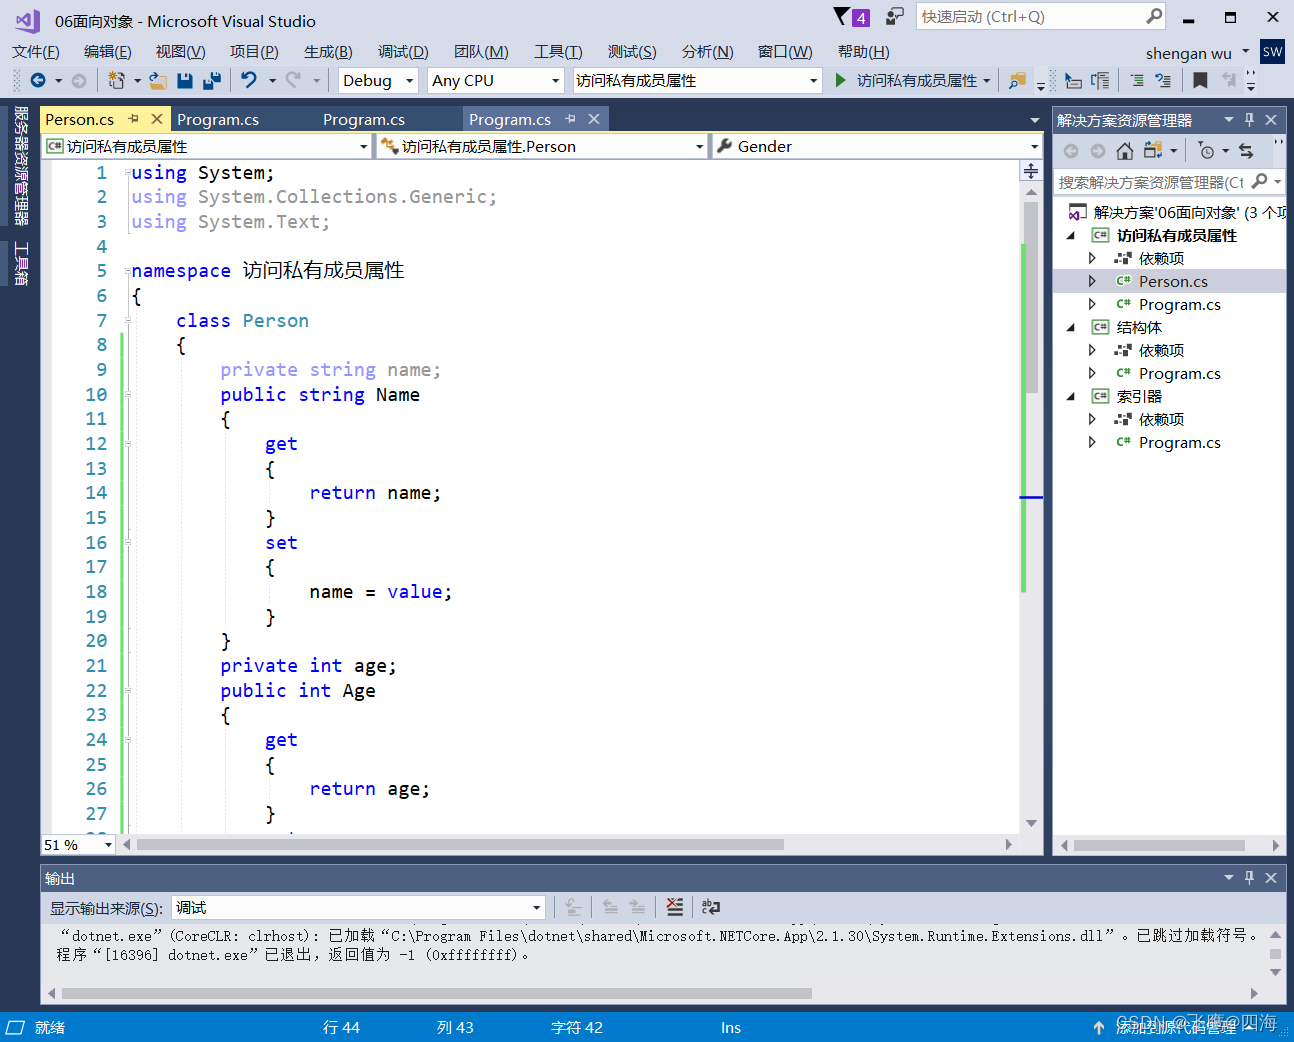
Task: Open notifications flag icon in title bar
Action: (842, 16)
